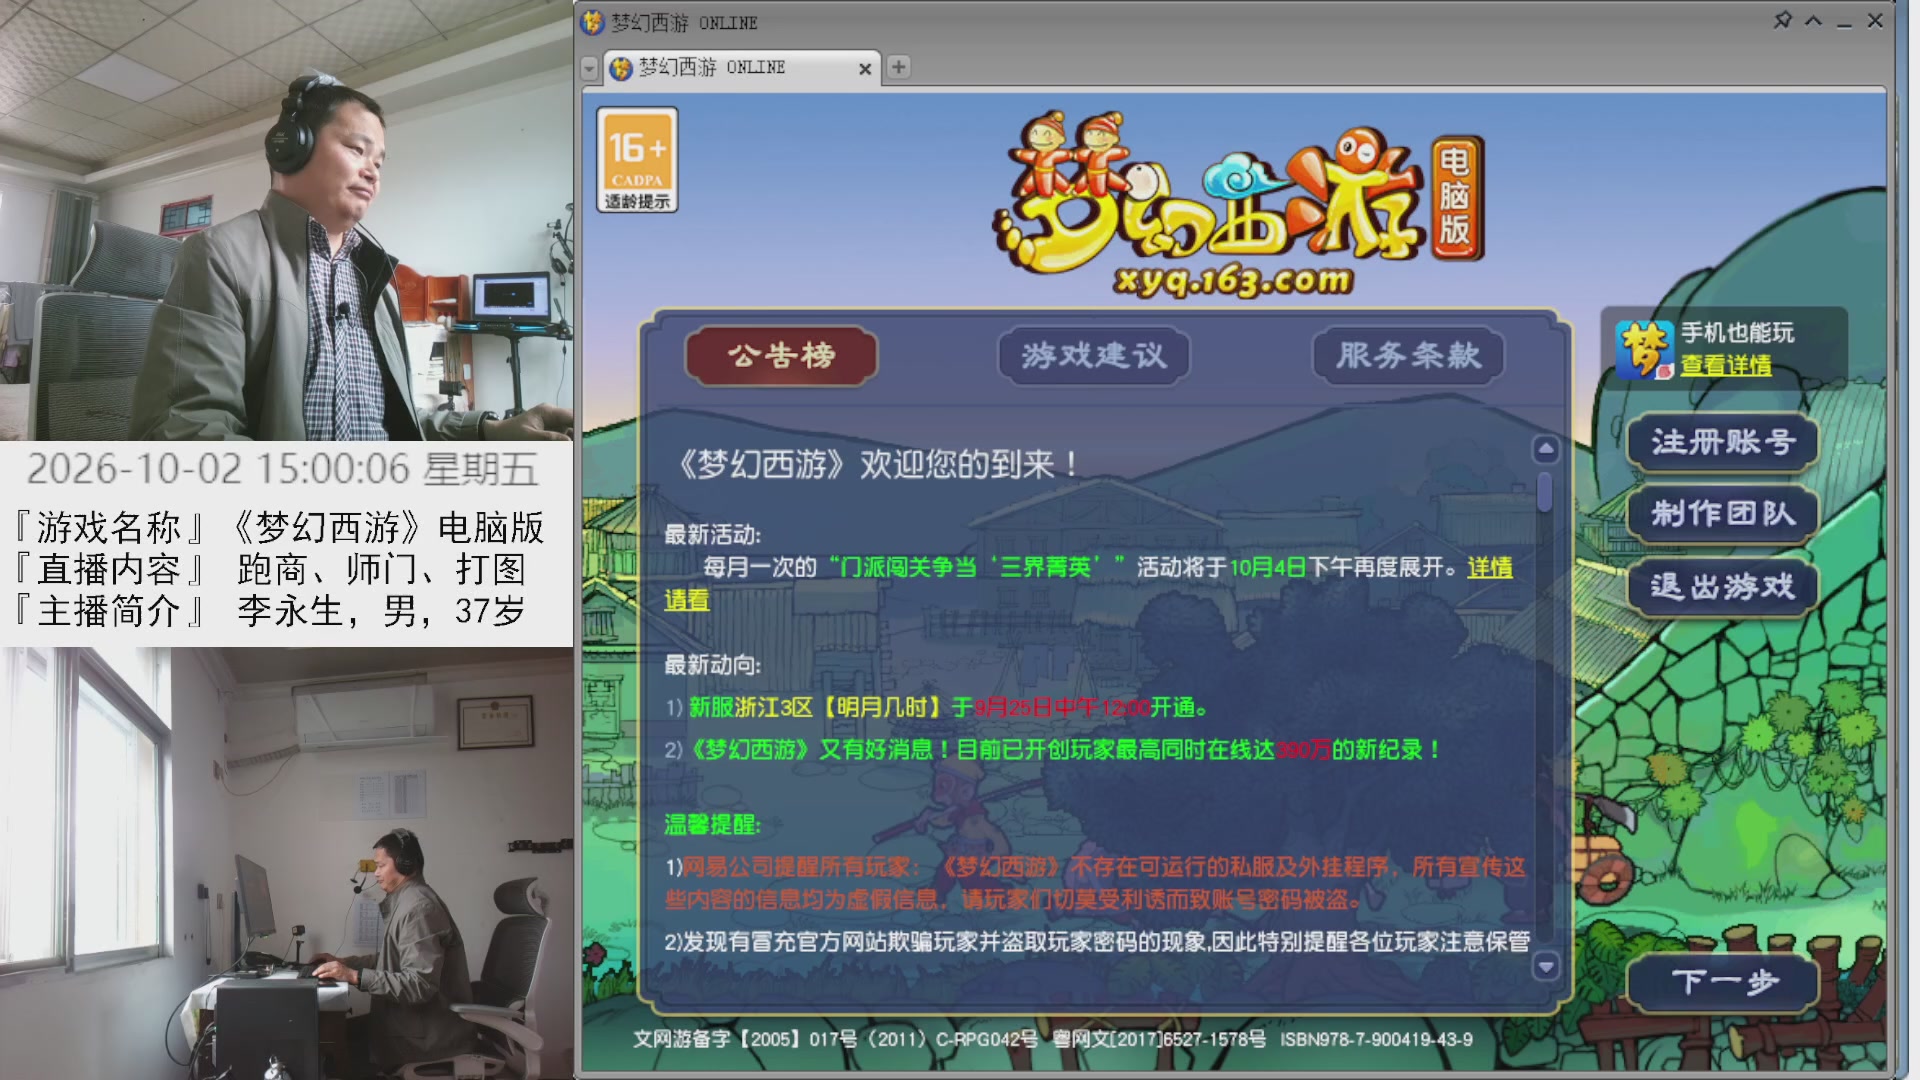Minimize the 梦幻西游 ONLINE window
This screenshot has width=1920, height=1080.
pyautogui.click(x=1844, y=22)
